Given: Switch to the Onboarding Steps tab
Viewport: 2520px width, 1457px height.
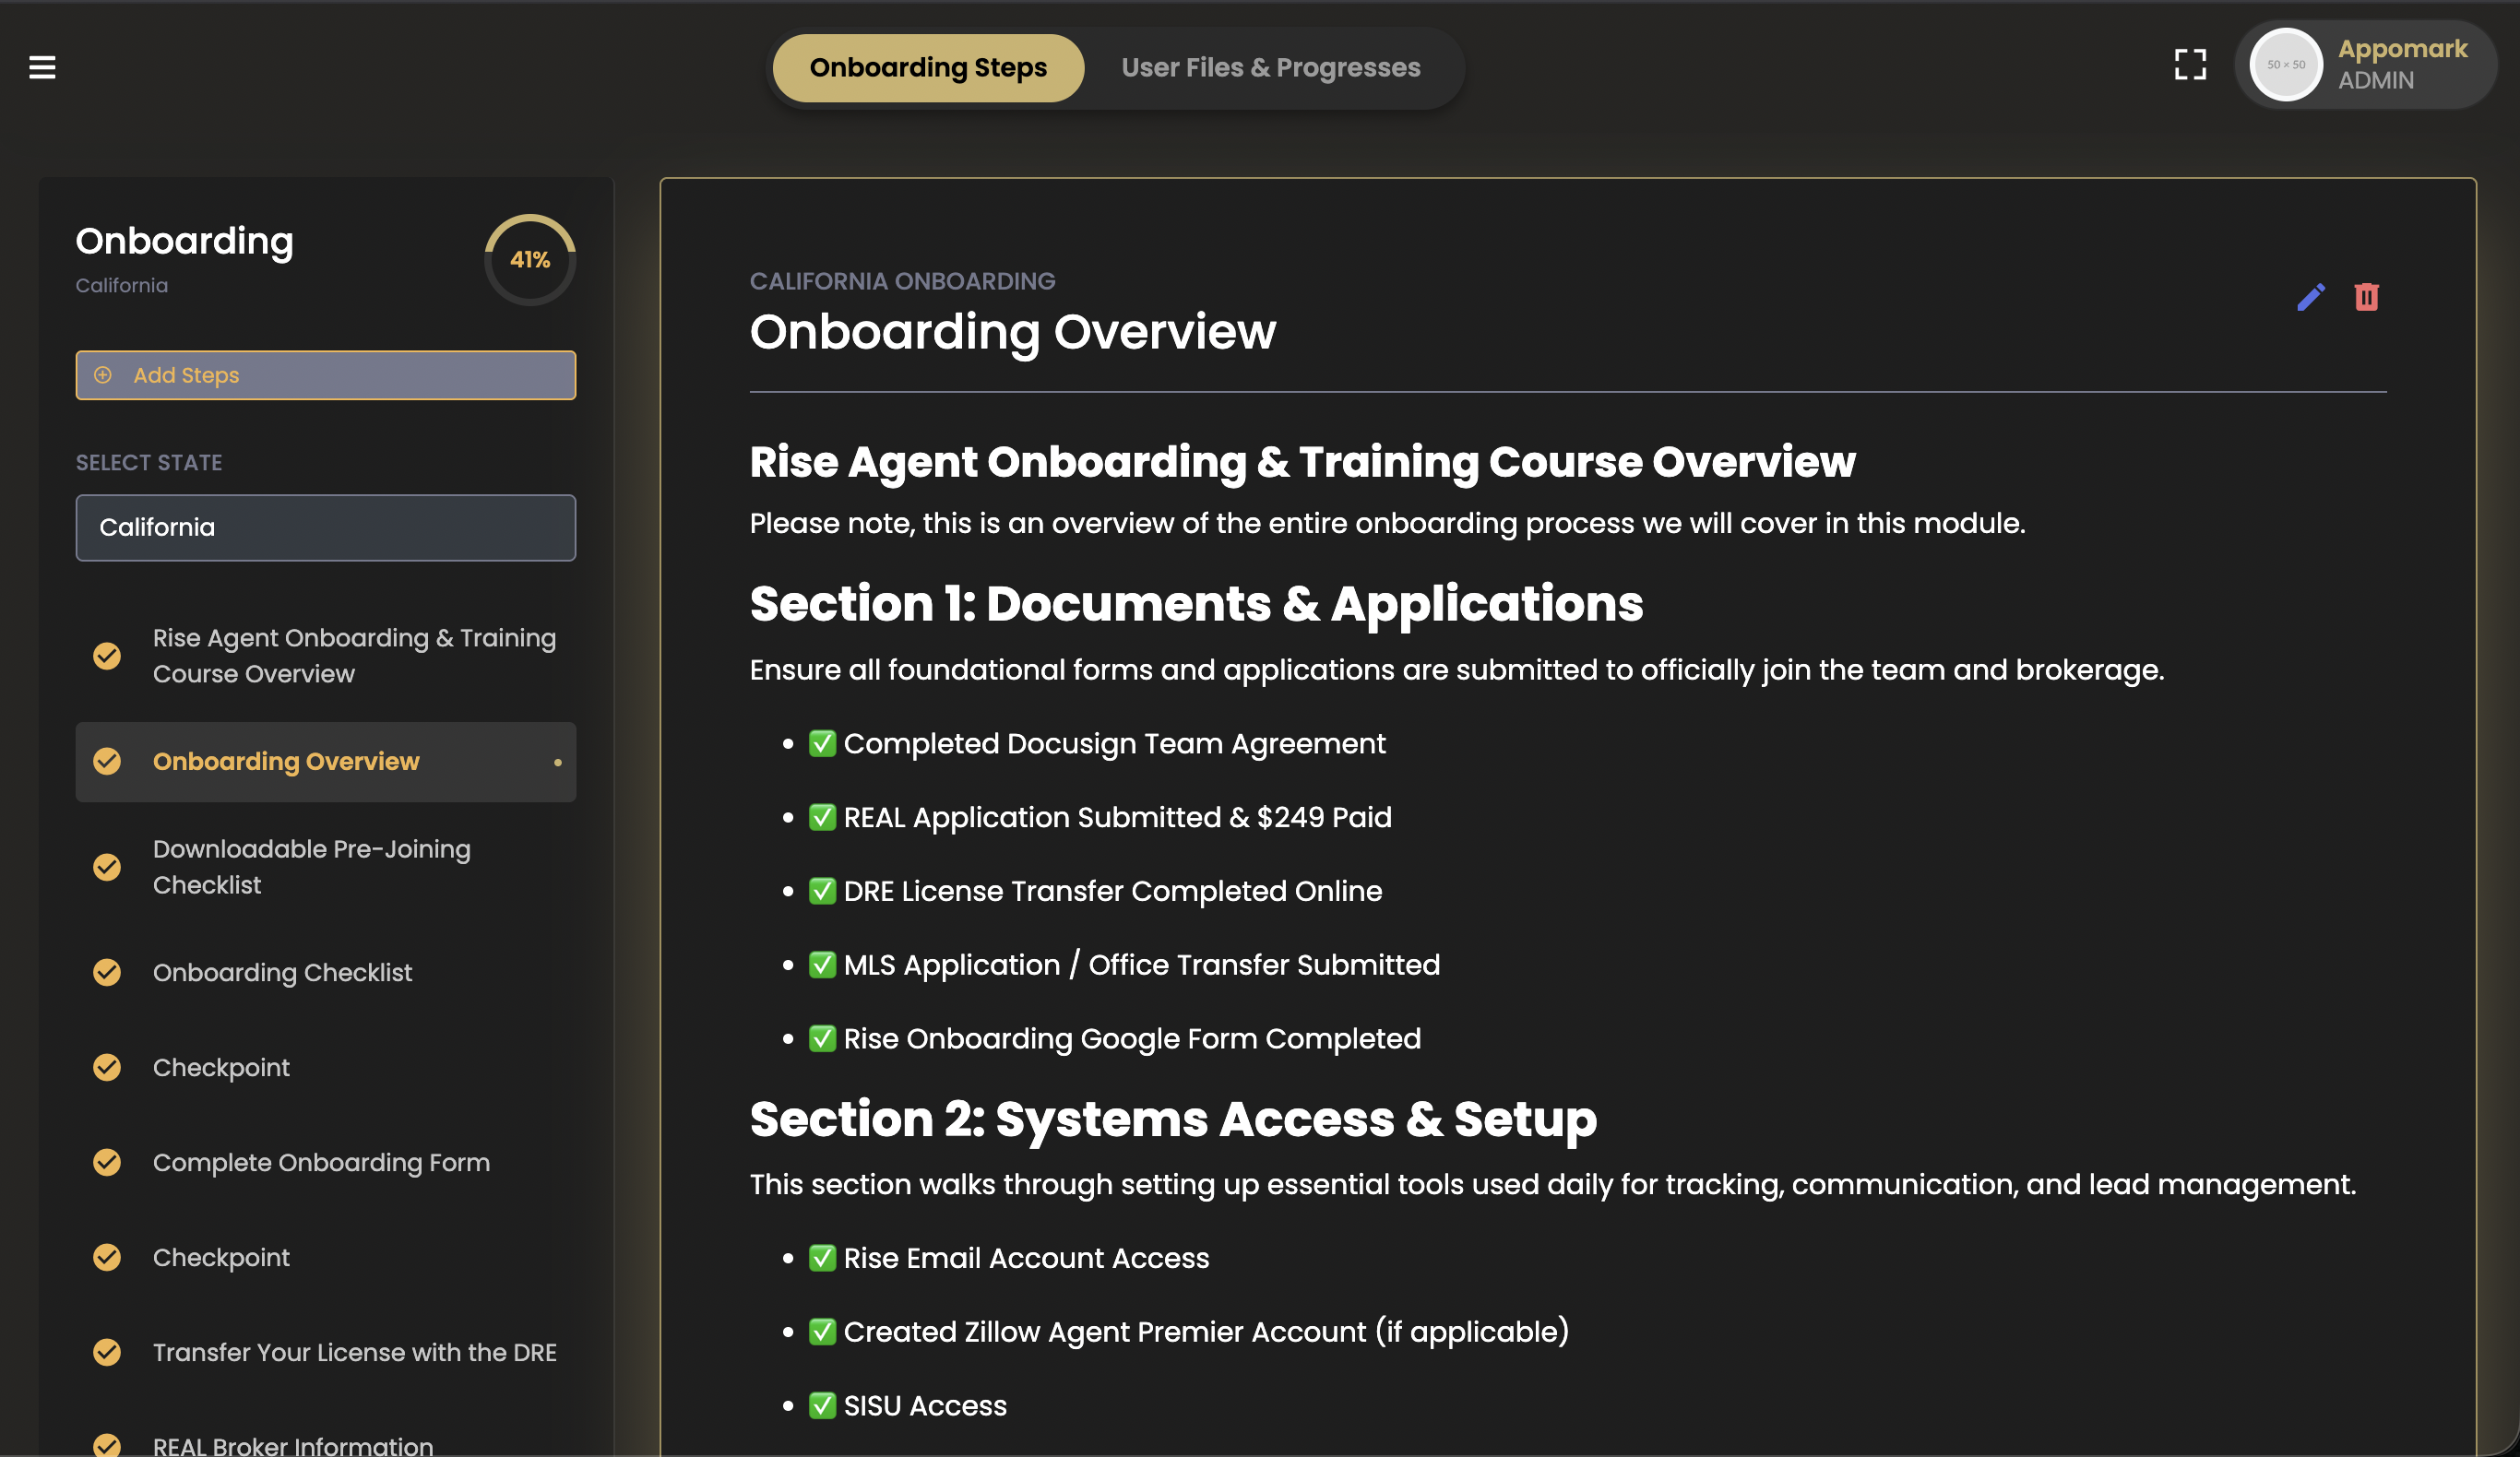Looking at the screenshot, I should 927,67.
